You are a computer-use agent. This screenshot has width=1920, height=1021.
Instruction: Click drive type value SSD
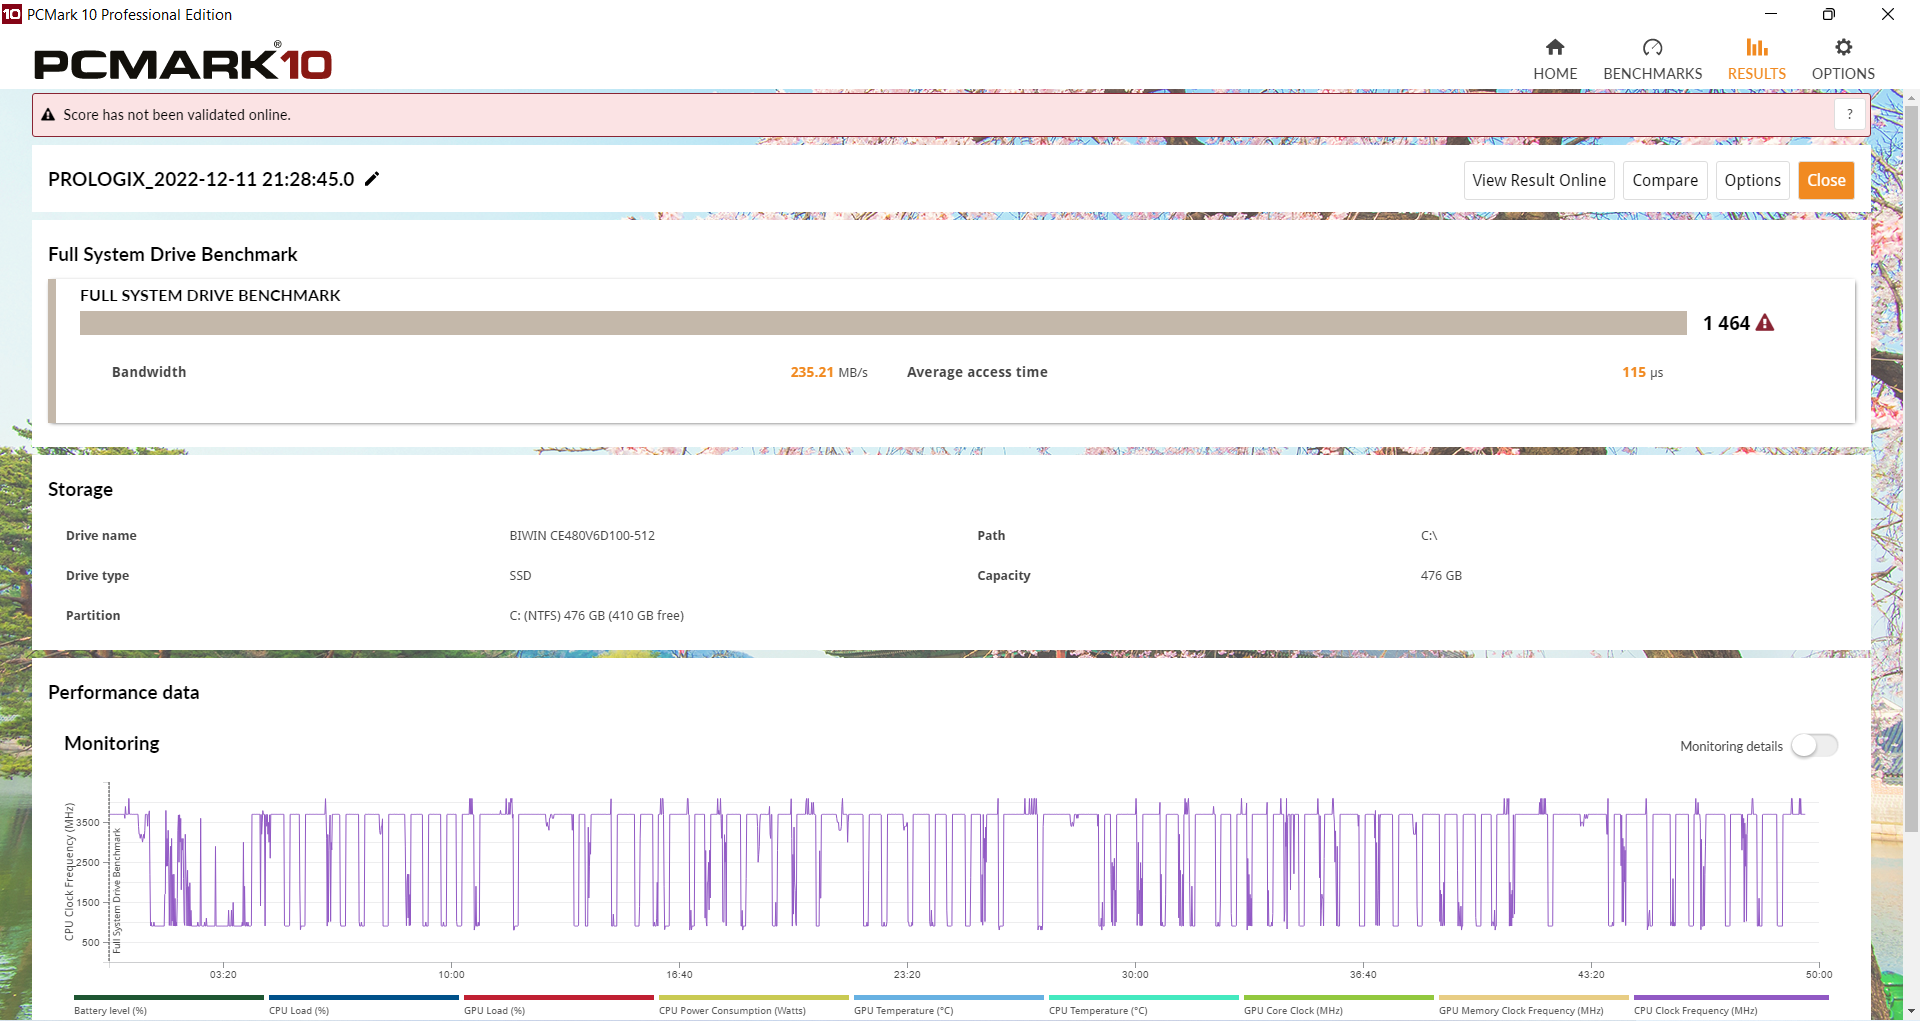click(520, 576)
